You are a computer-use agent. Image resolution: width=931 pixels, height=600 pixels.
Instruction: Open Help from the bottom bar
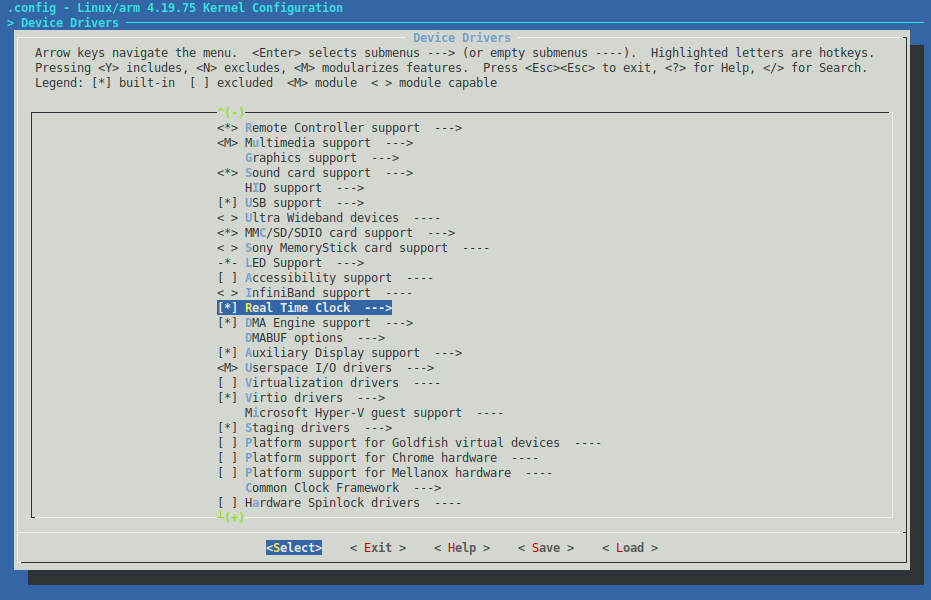point(462,548)
